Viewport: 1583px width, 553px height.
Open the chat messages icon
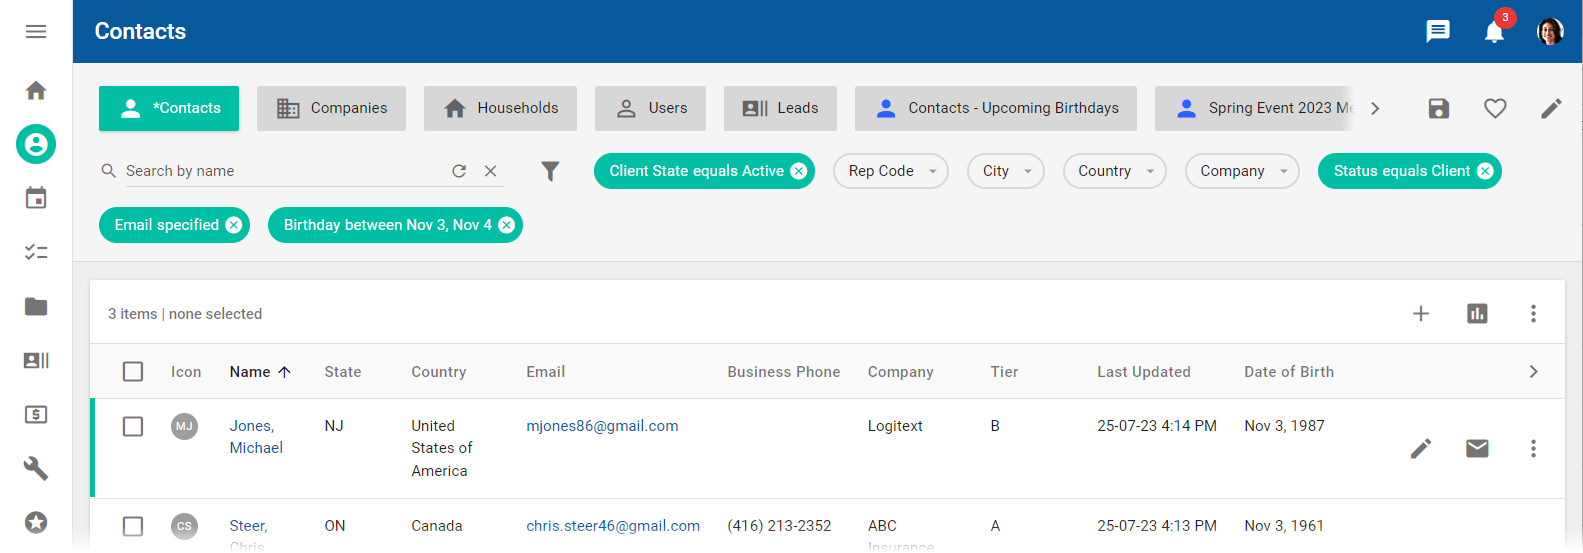tap(1438, 31)
